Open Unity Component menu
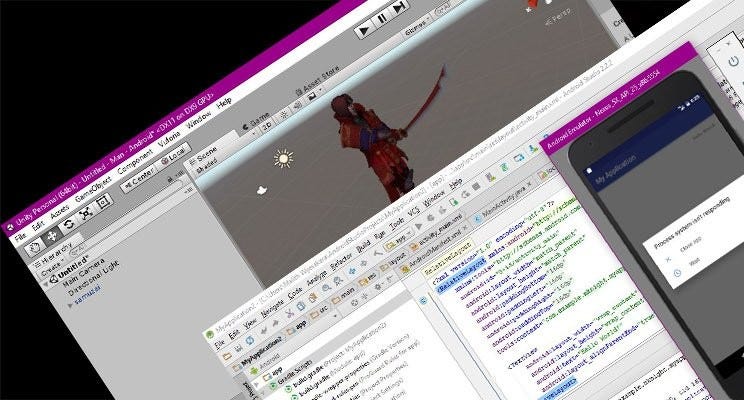 pos(135,162)
